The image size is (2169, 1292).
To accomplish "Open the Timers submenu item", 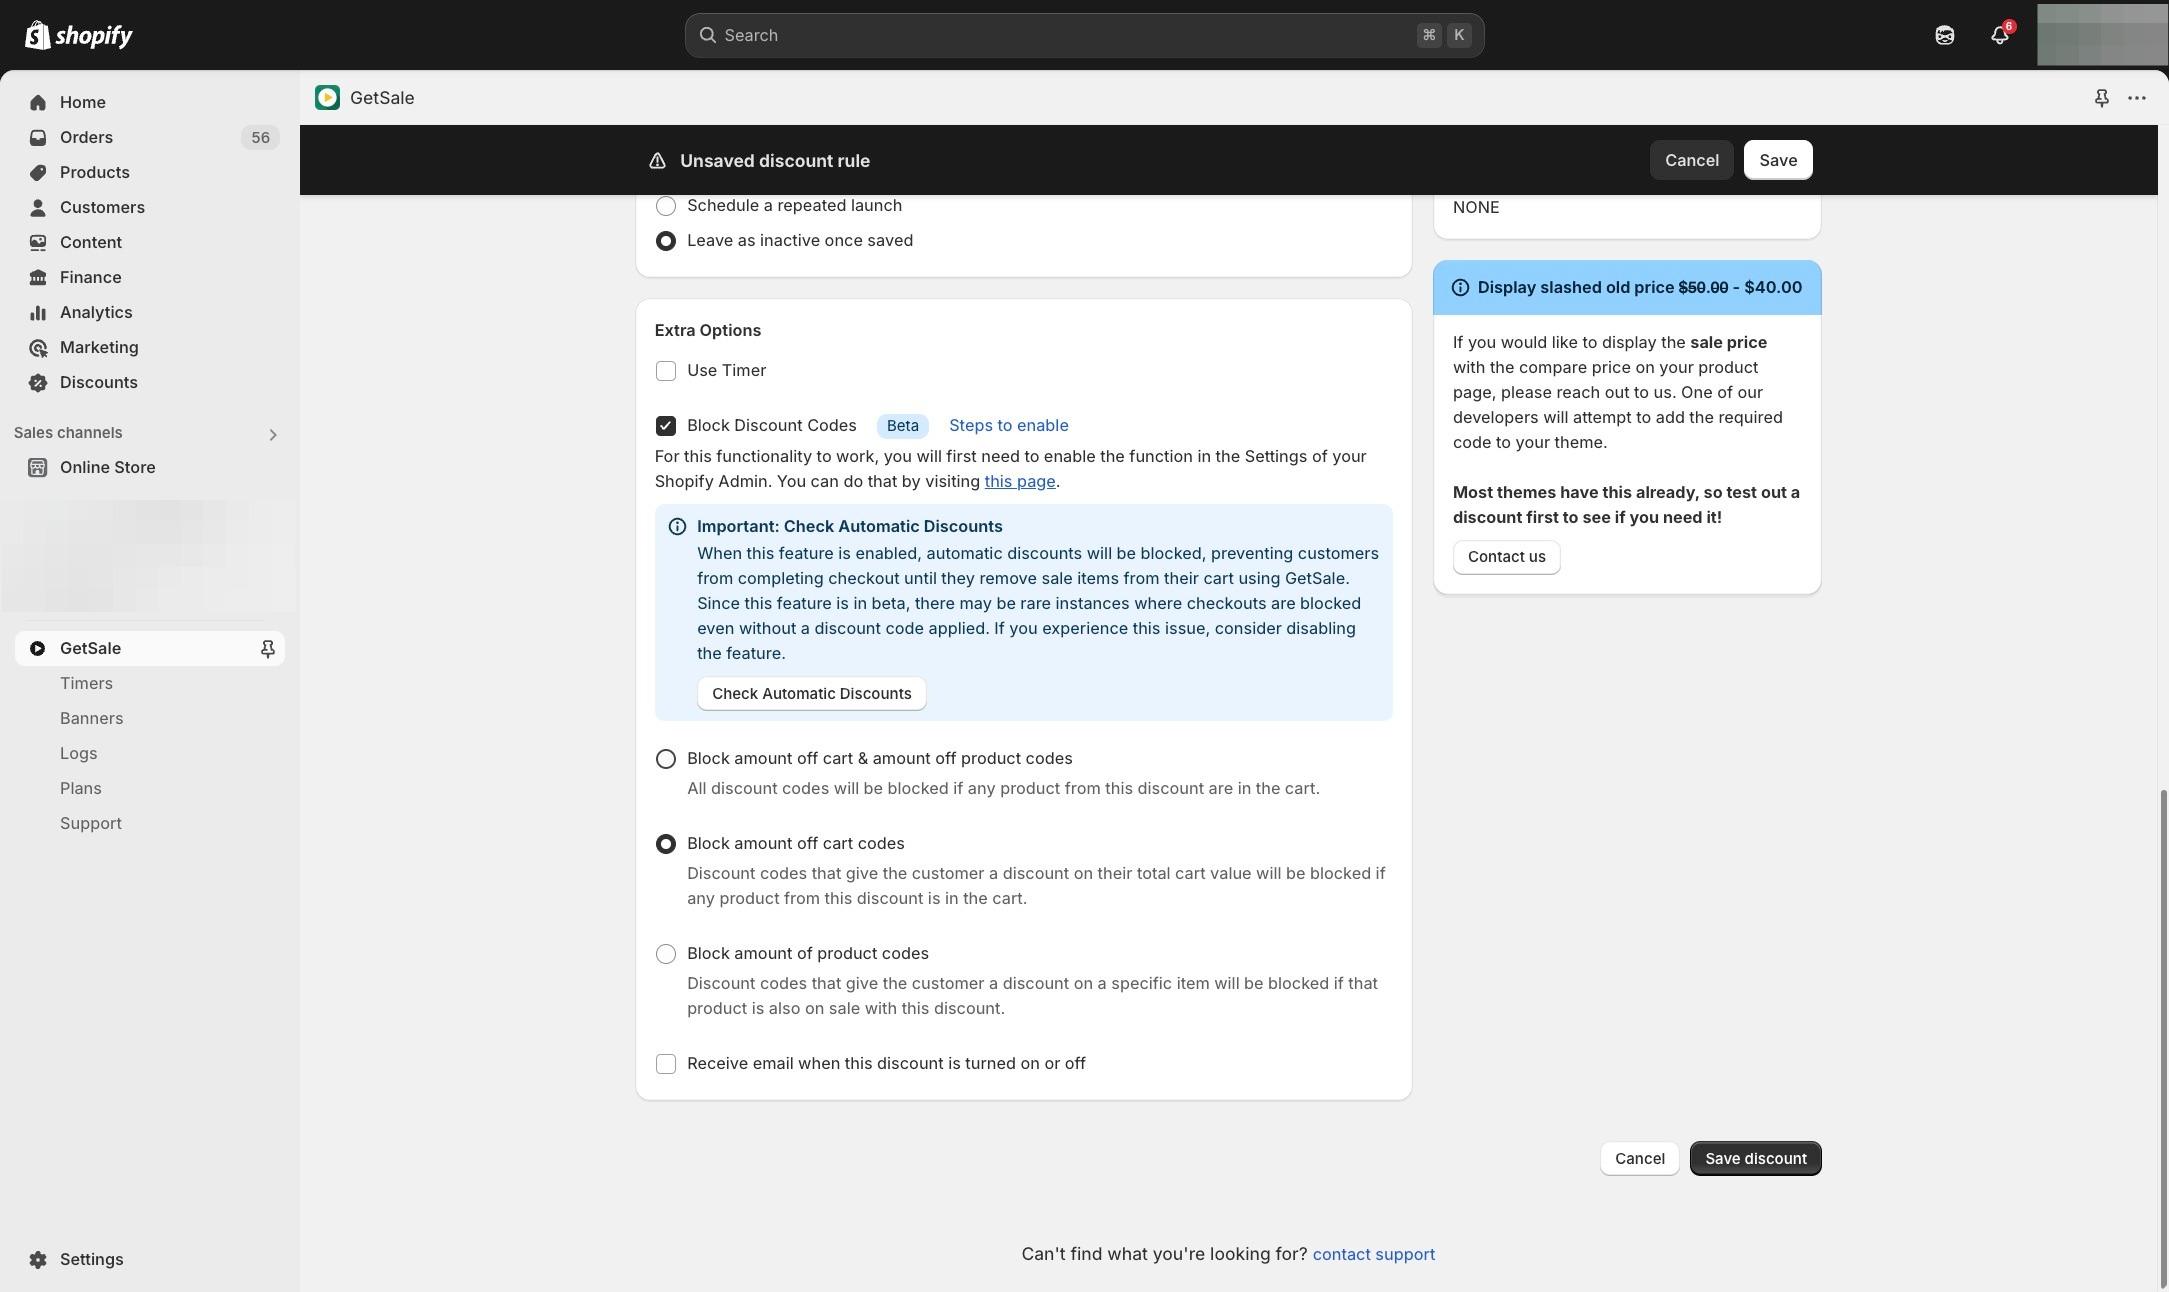I will point(86,683).
